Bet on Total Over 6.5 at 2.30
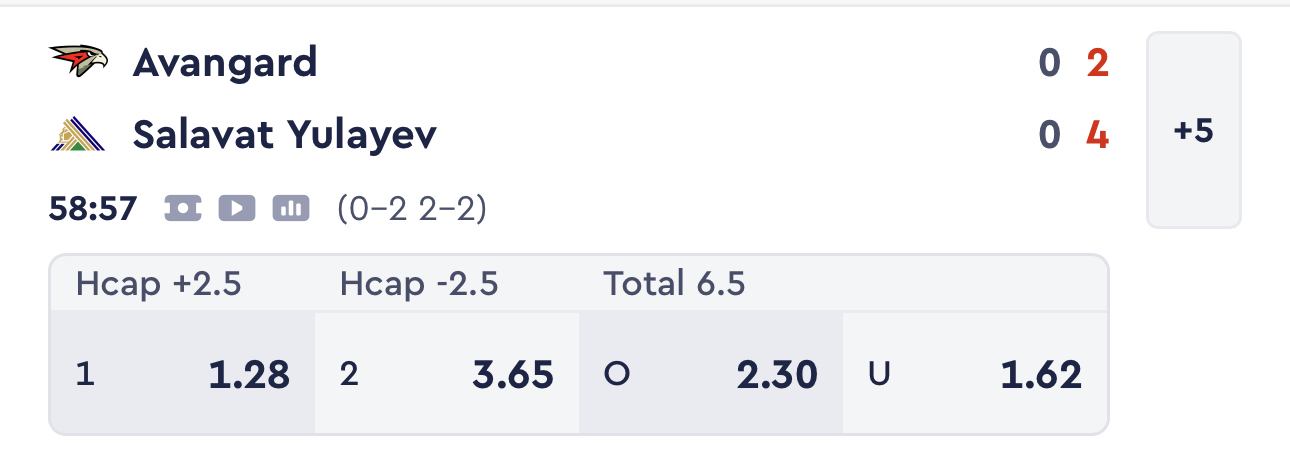This screenshot has width=1290, height=451. pyautogui.click(x=711, y=374)
